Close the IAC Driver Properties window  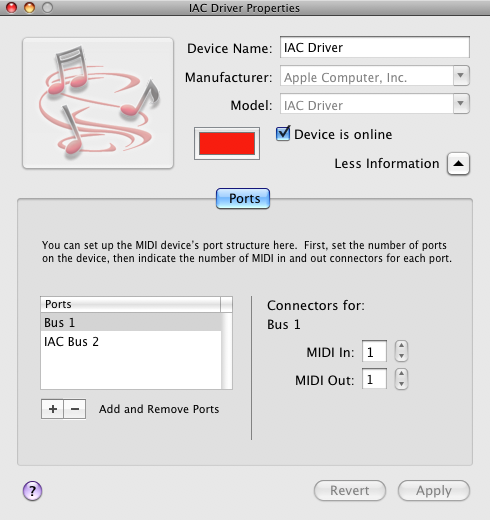point(12,7)
